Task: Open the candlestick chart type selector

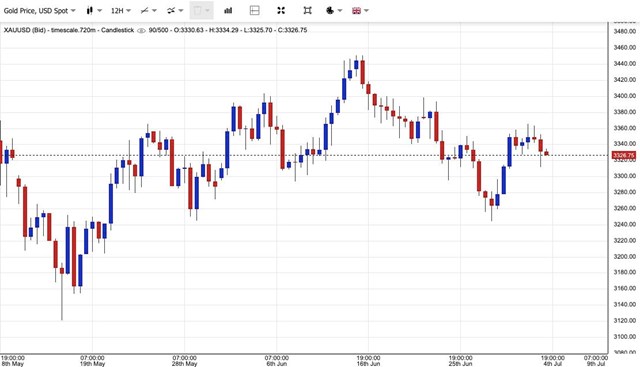Action: [x=94, y=11]
